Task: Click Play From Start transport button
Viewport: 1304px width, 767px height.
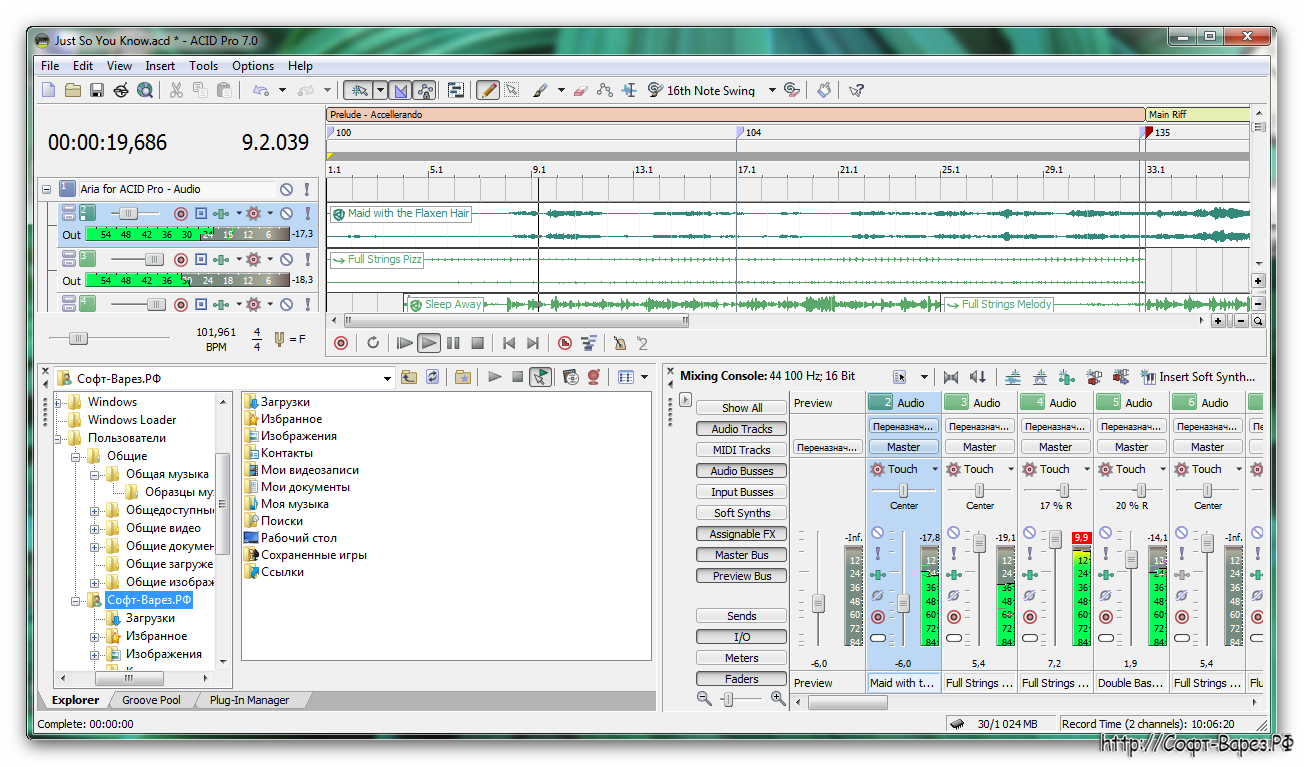Action: (x=404, y=343)
